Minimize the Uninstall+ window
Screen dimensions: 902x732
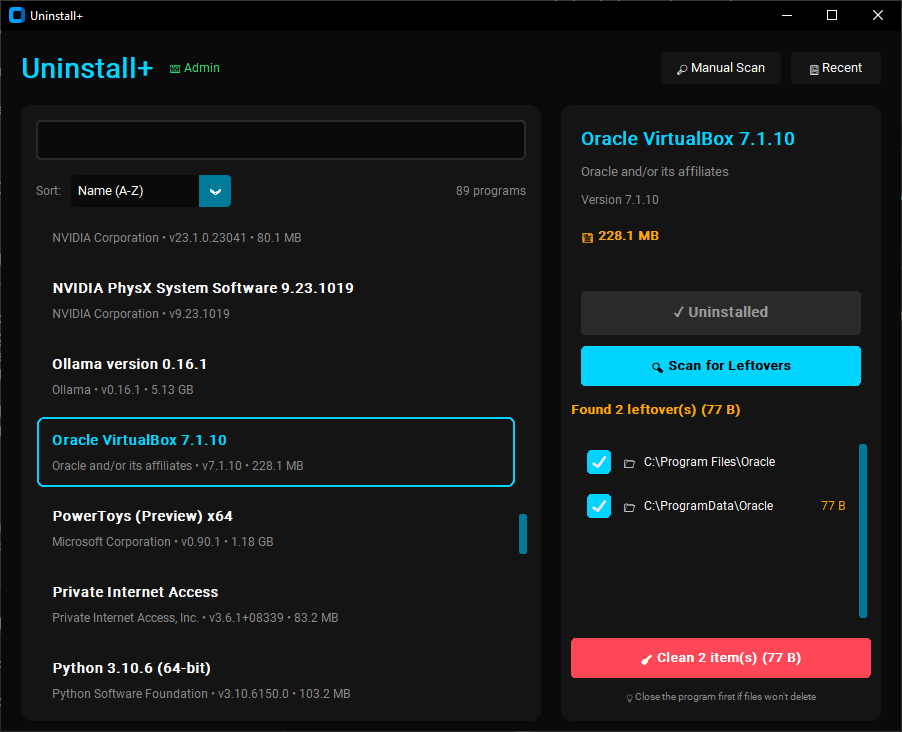(787, 16)
